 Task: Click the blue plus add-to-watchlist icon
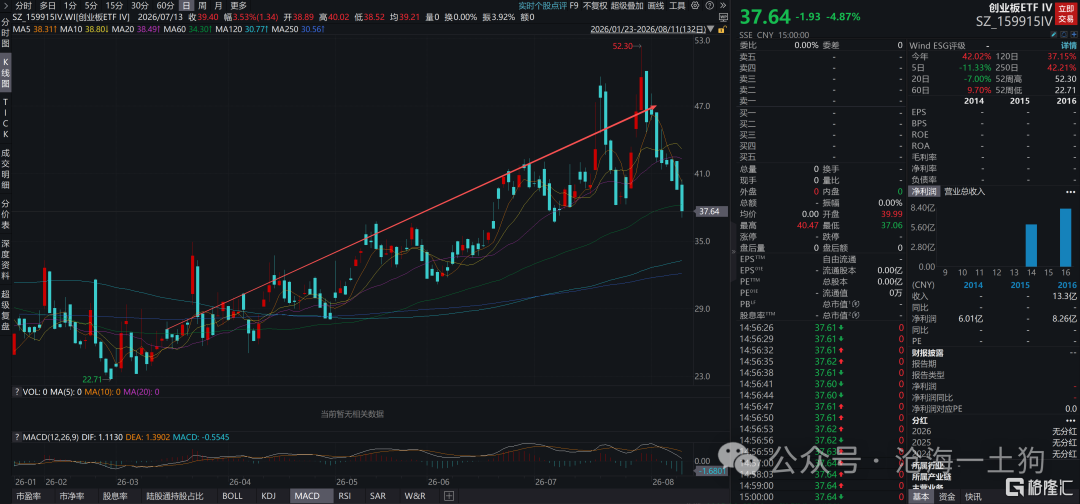click(x=1074, y=34)
